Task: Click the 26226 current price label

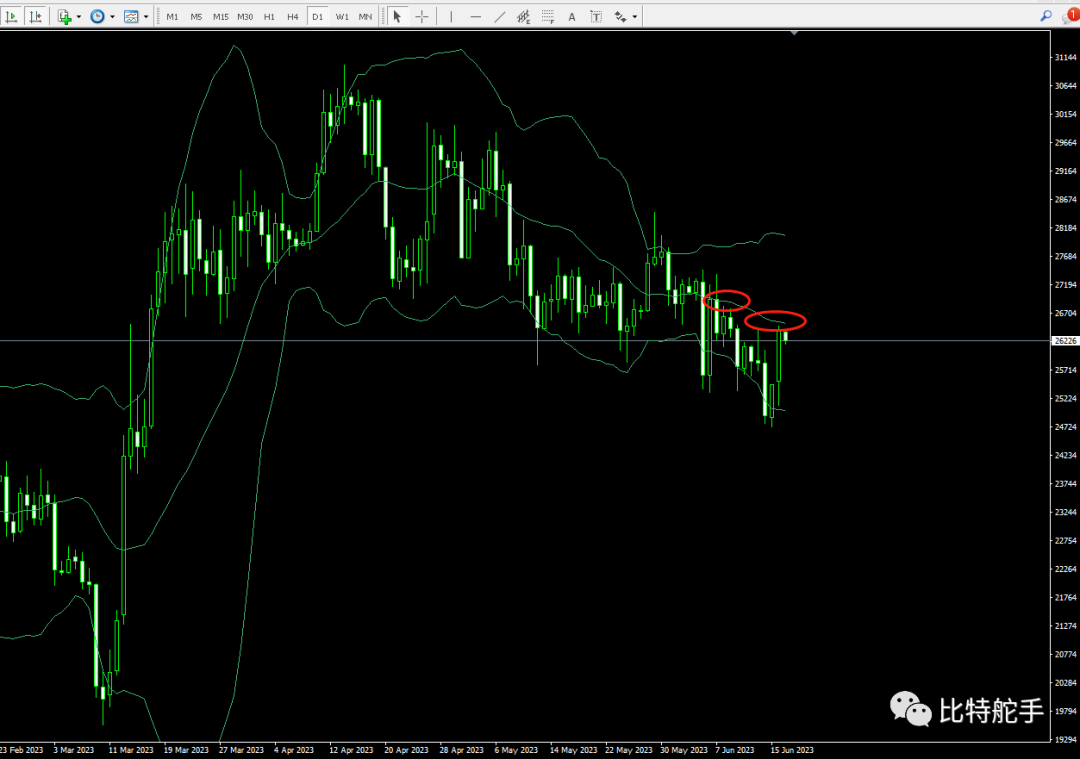Action: (x=1065, y=341)
